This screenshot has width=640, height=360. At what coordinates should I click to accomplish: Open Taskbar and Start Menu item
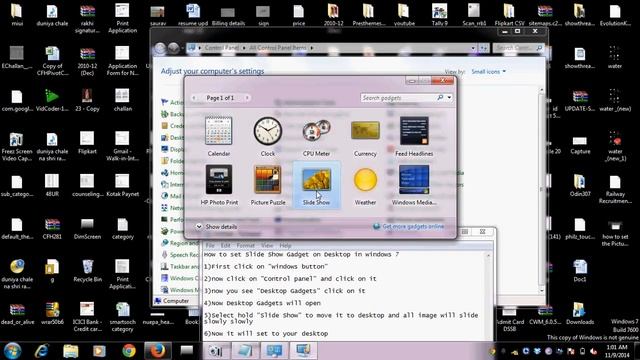coord(180,266)
